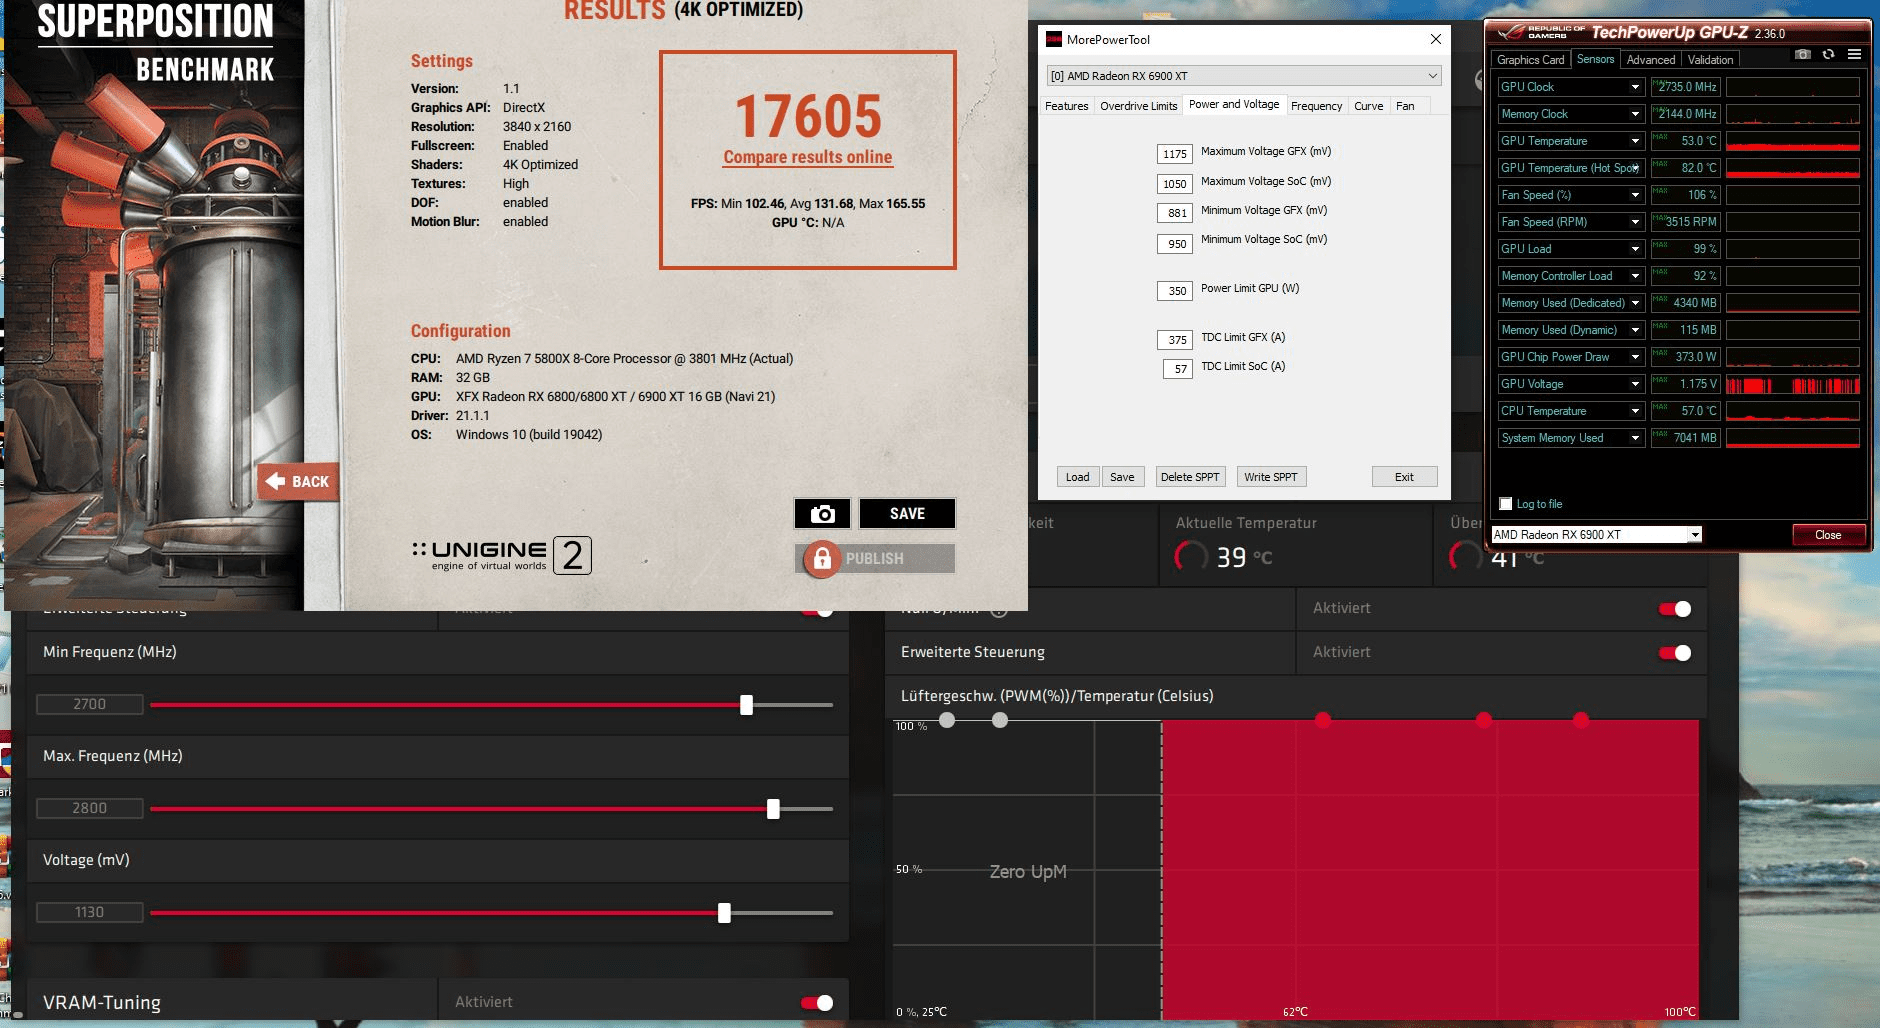Open the Validation tab in GPU-Z
Image resolution: width=1880 pixels, height=1028 pixels.
1710,60
